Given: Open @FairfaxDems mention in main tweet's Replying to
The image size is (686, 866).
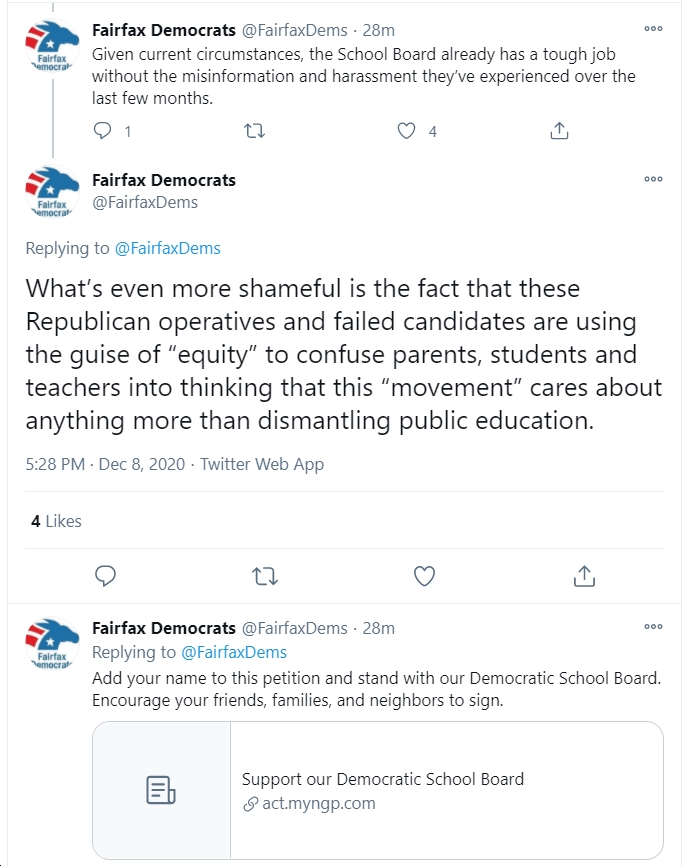Looking at the screenshot, I should point(167,249).
